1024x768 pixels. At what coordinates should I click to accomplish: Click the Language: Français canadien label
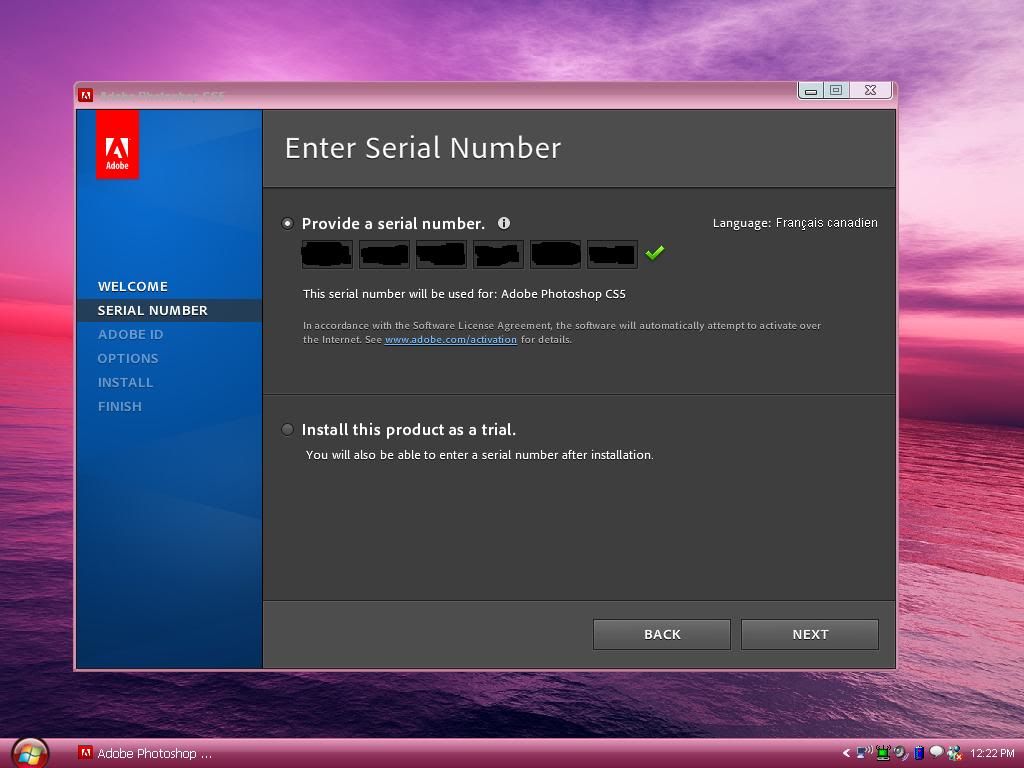pyautogui.click(x=795, y=223)
